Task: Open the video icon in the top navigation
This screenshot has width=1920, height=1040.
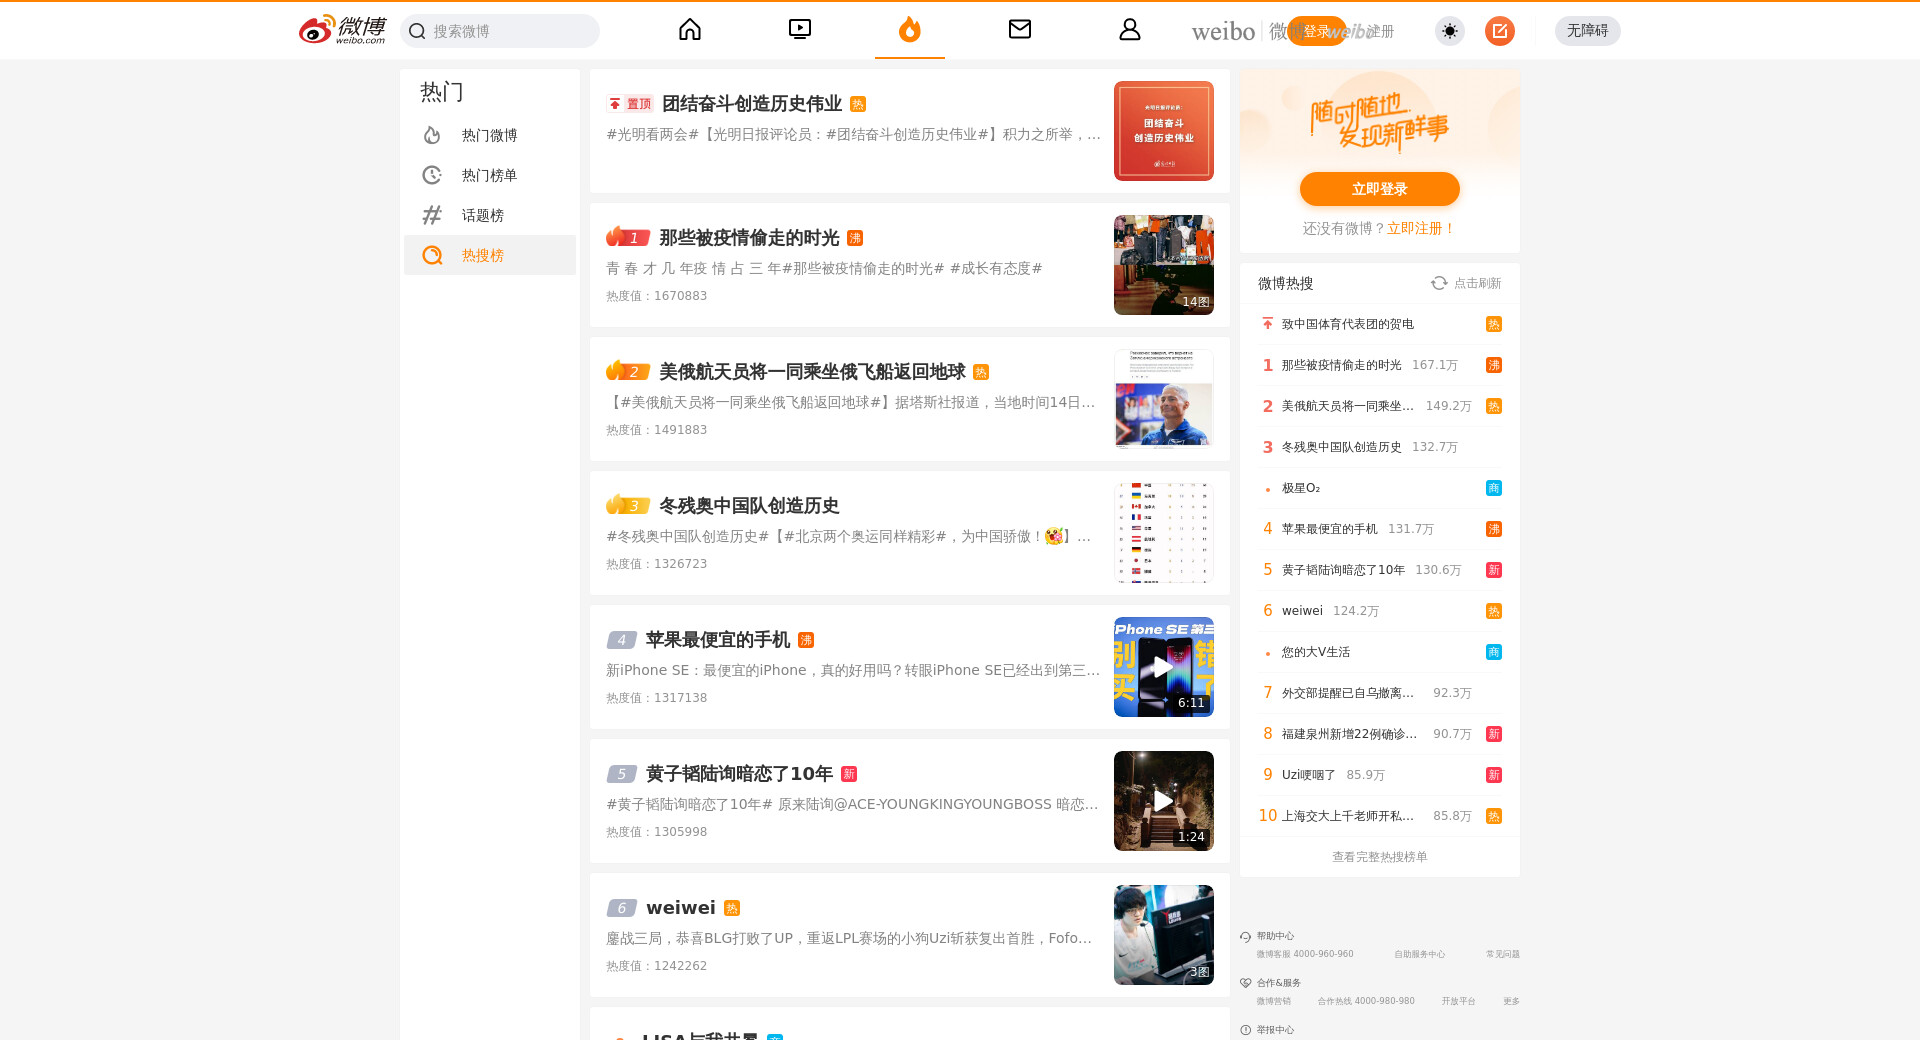Action: (800, 30)
